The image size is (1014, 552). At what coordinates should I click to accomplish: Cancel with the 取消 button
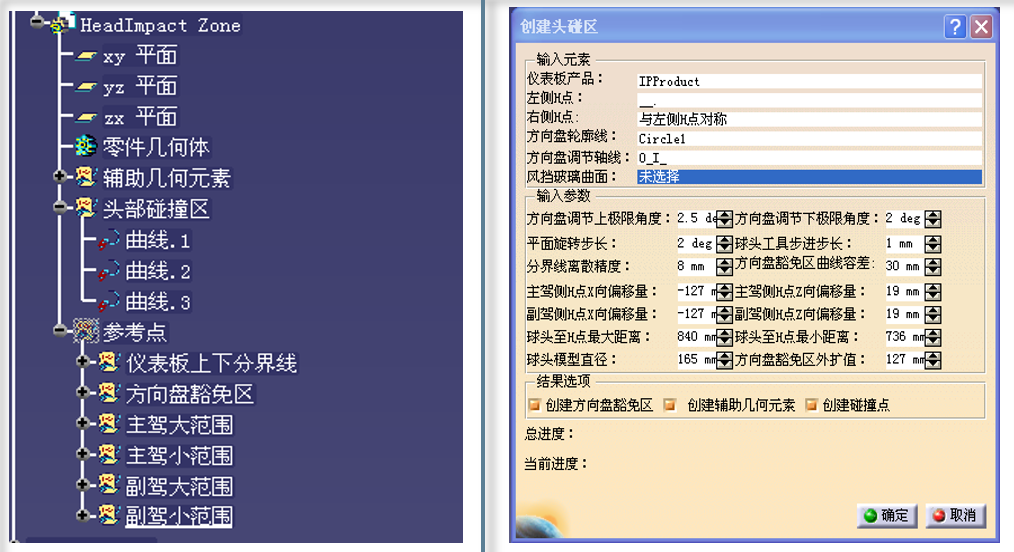pyautogui.click(x=955, y=515)
